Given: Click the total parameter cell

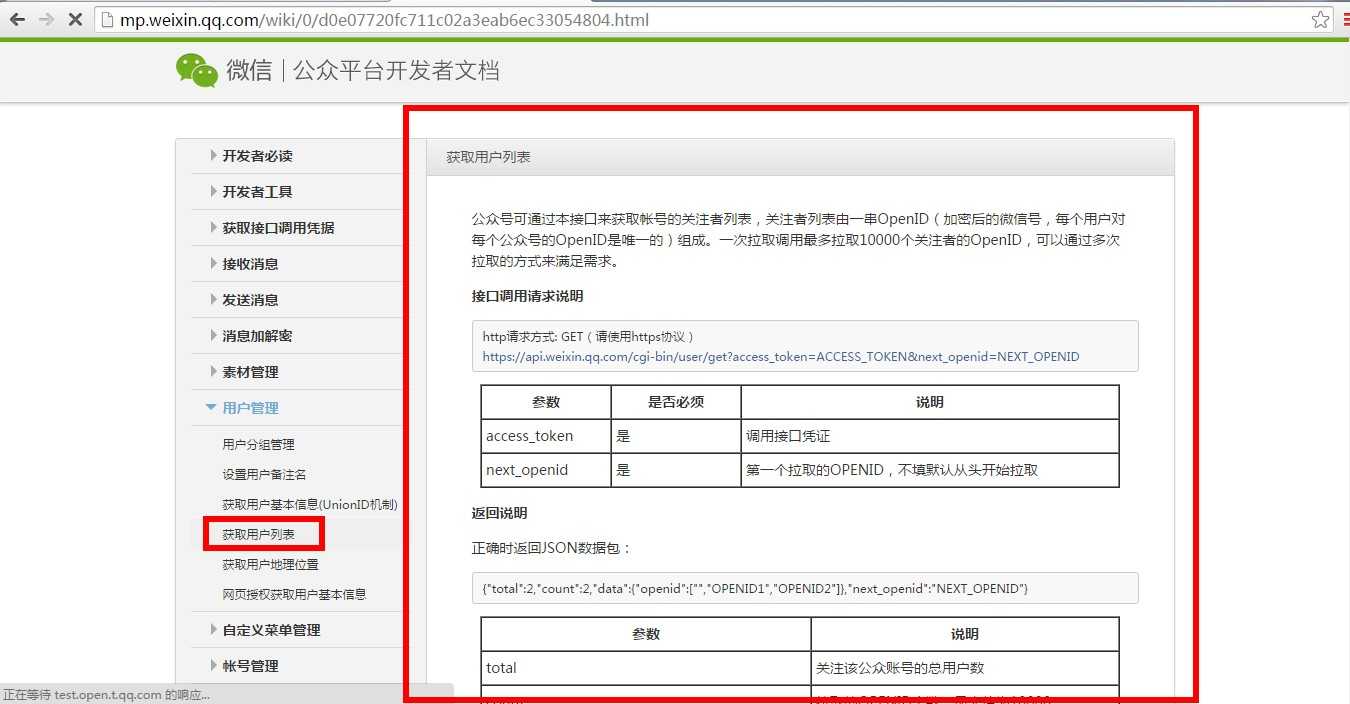Looking at the screenshot, I should (646, 668).
